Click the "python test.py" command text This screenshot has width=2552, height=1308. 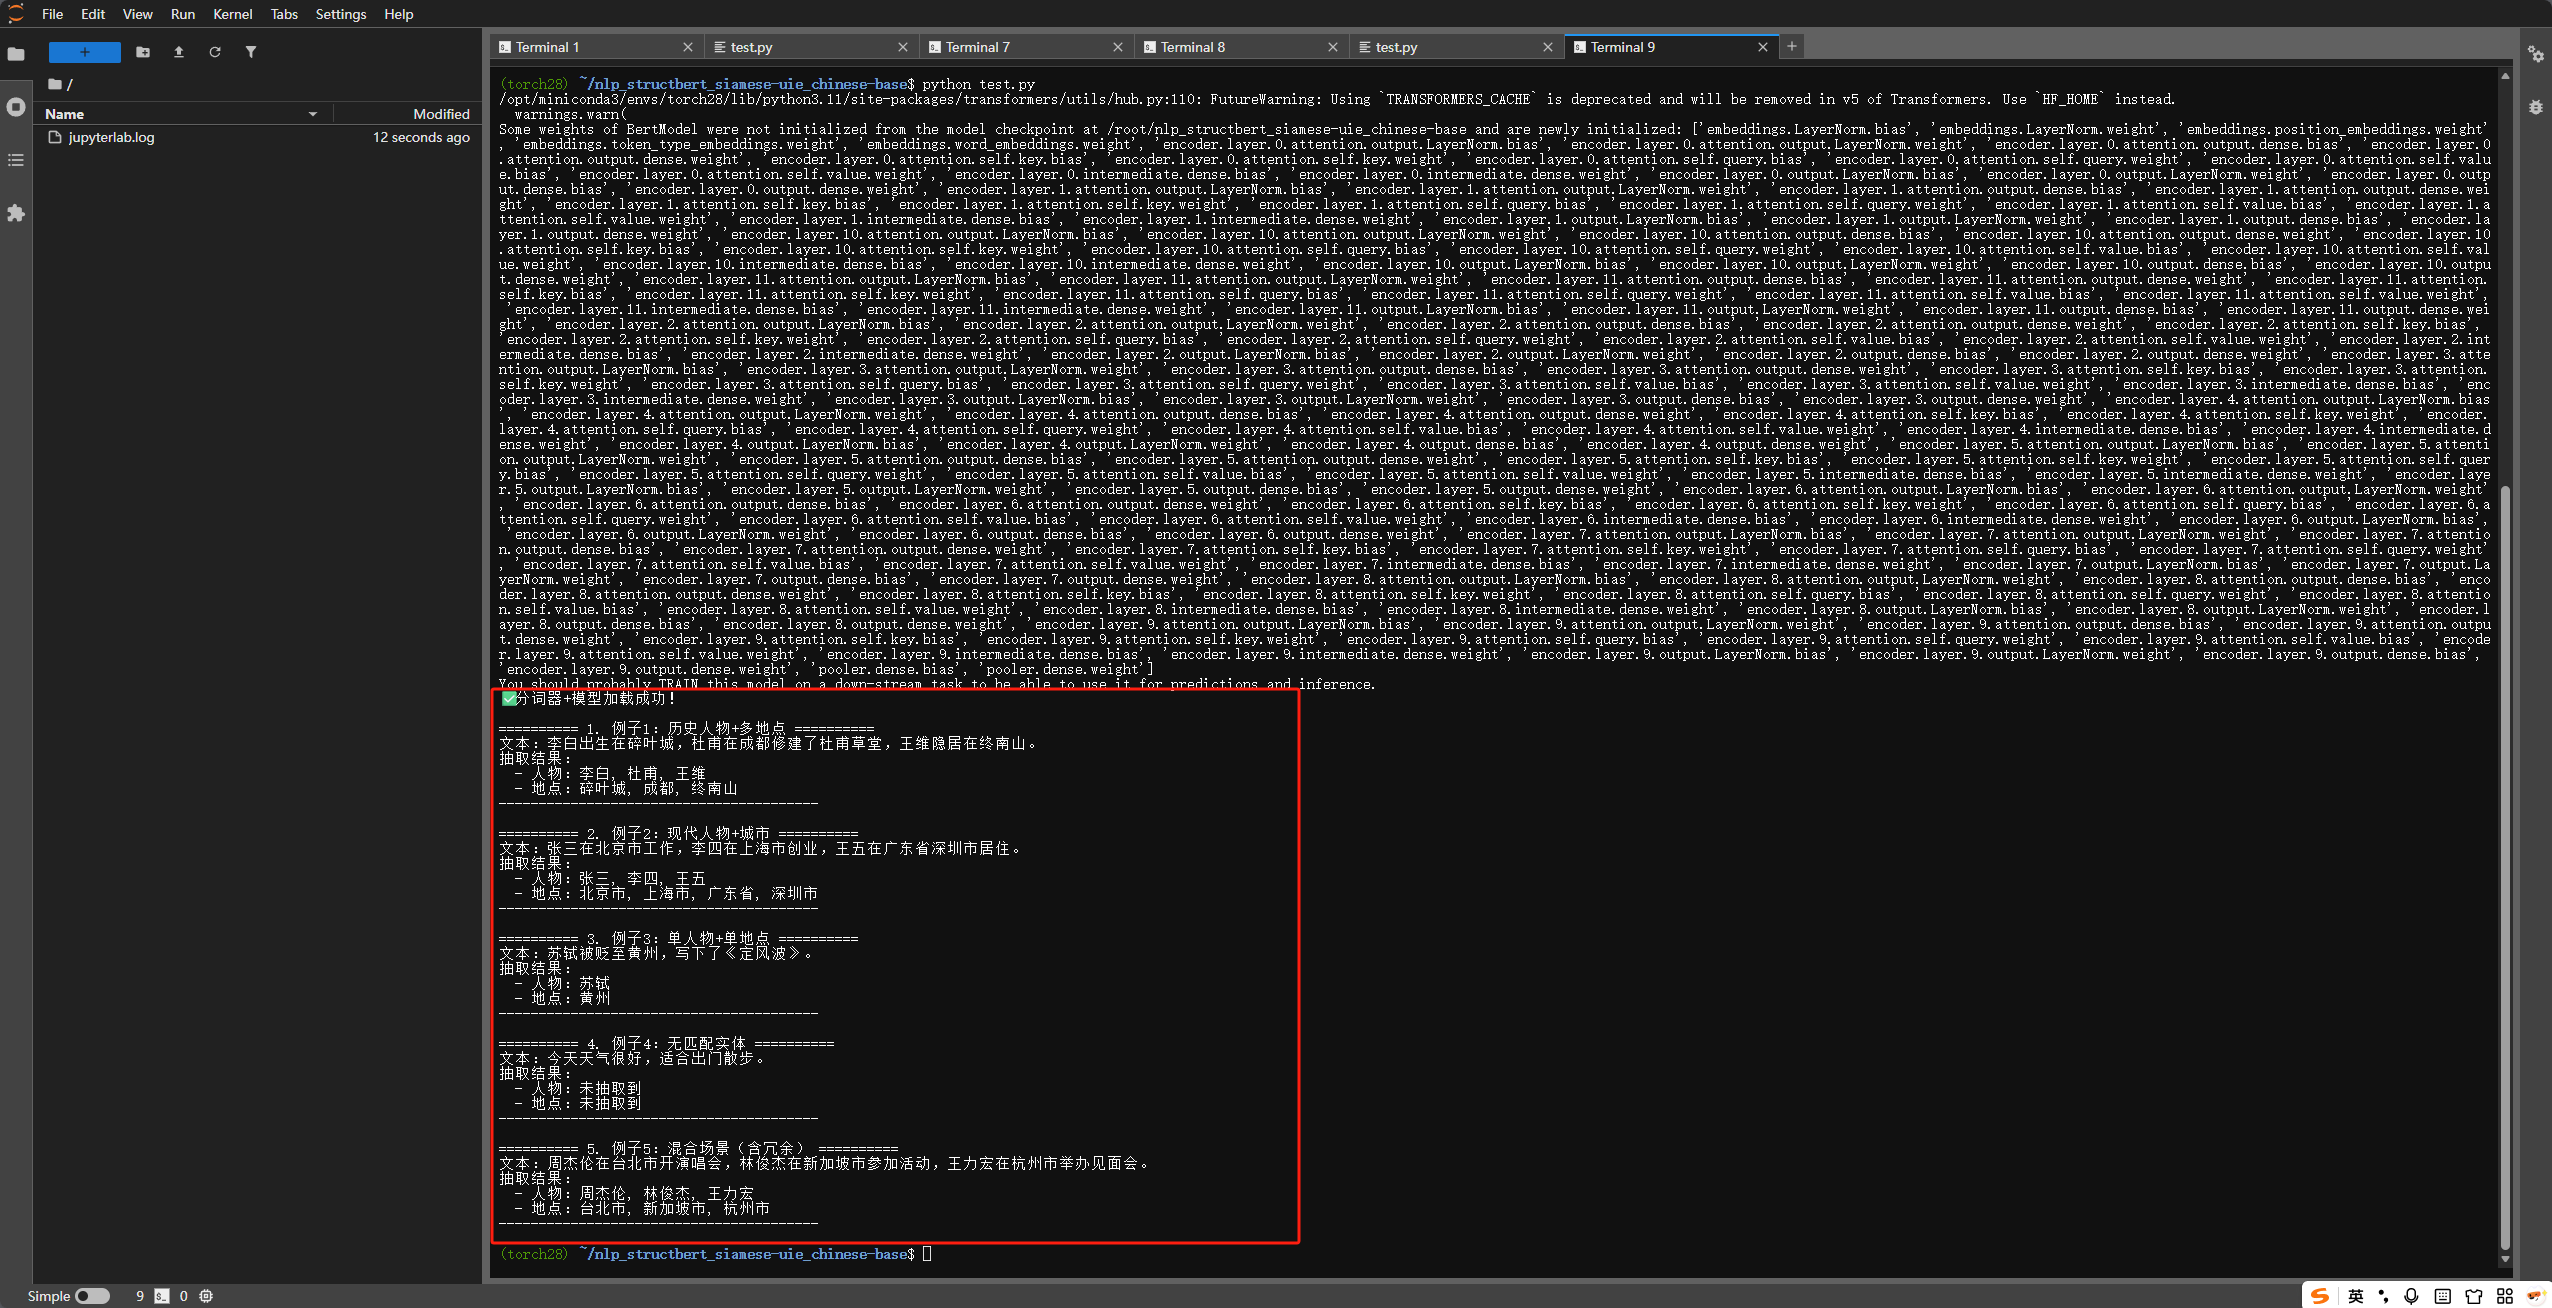(979, 85)
